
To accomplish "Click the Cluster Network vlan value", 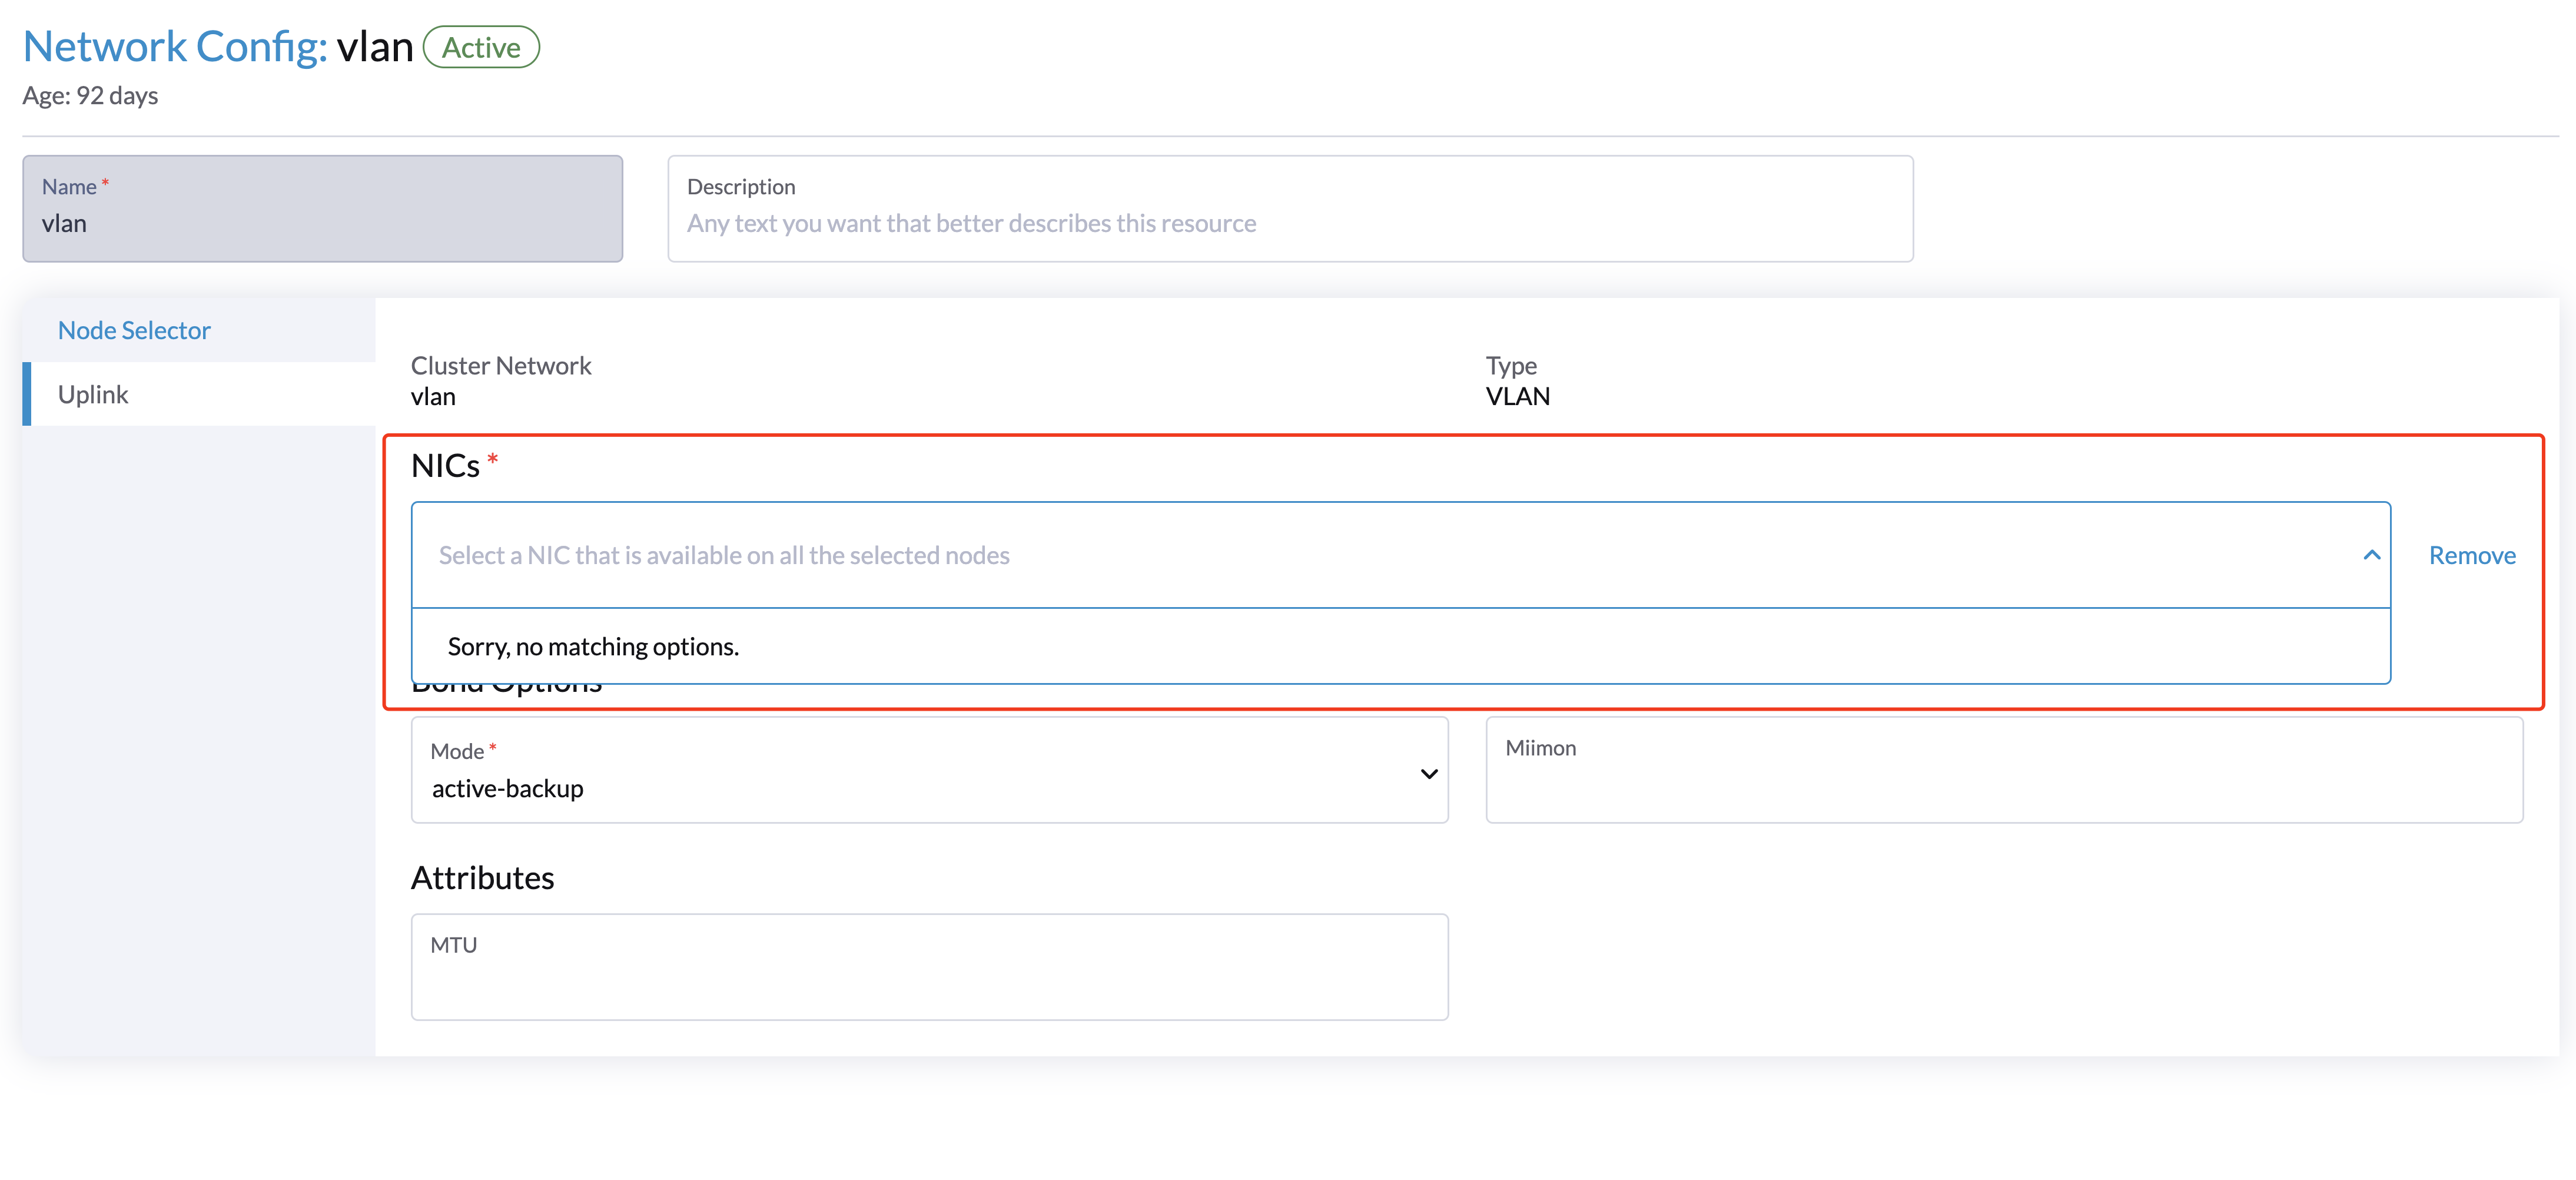I will (x=433, y=397).
